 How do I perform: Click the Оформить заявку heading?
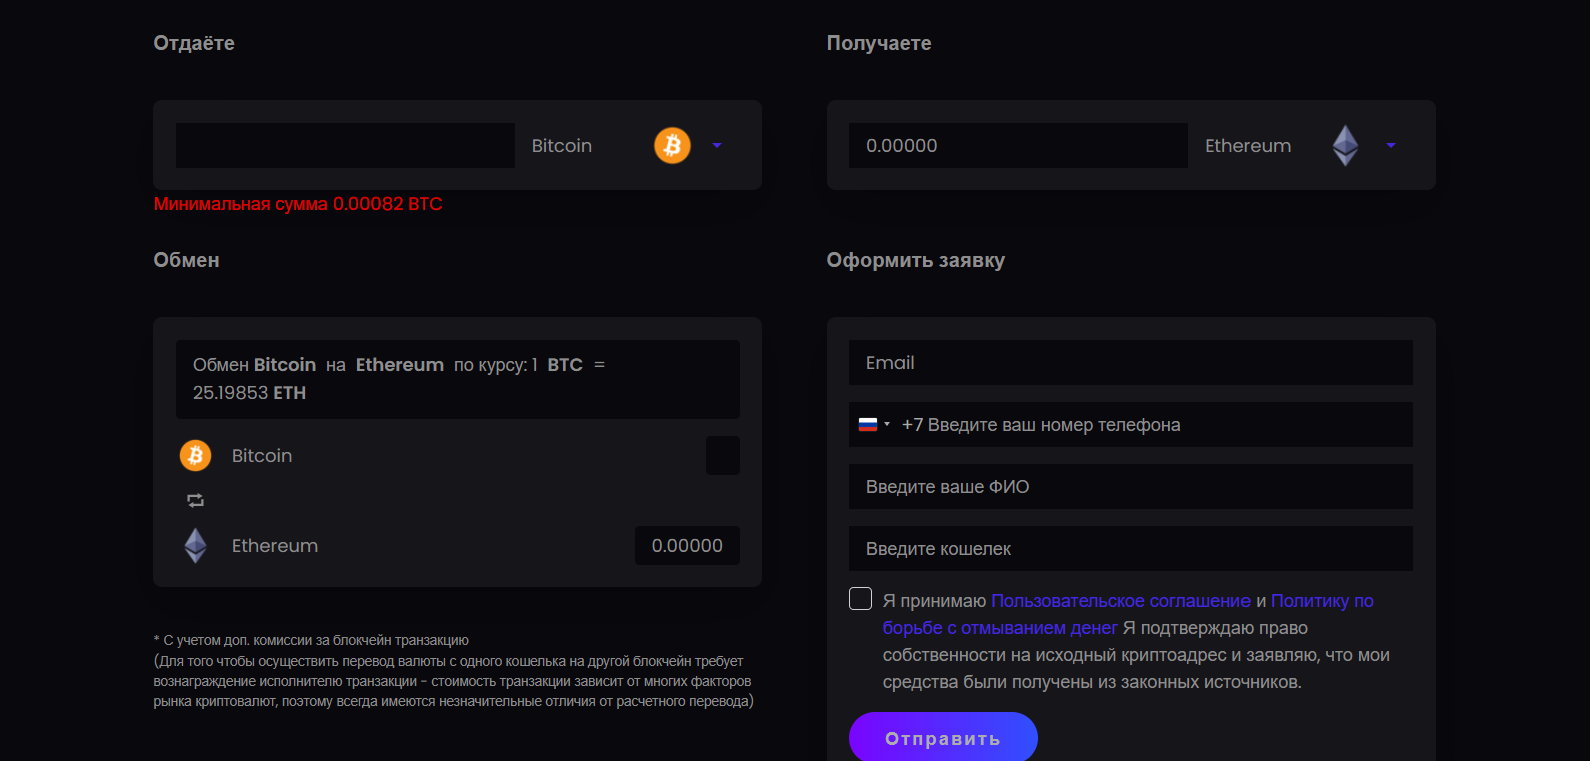click(916, 260)
